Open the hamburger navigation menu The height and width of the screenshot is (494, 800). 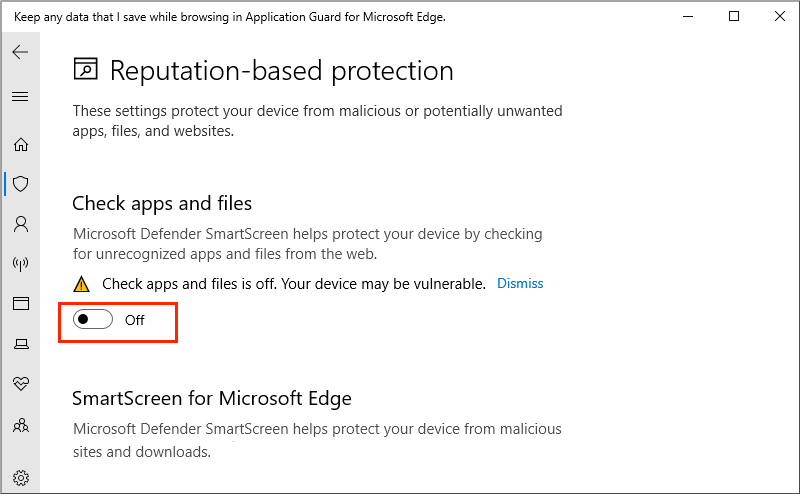pyautogui.click(x=20, y=97)
